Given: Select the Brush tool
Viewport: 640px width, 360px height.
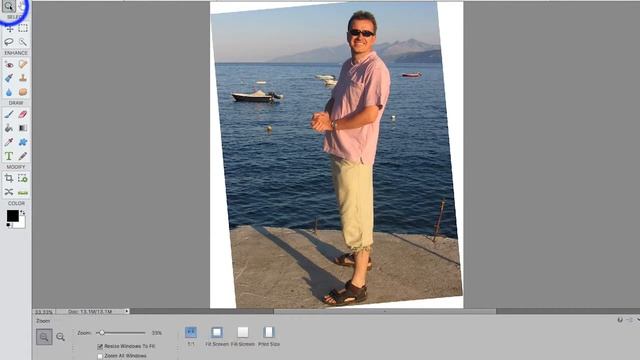Looking at the screenshot, I should click(9, 114).
